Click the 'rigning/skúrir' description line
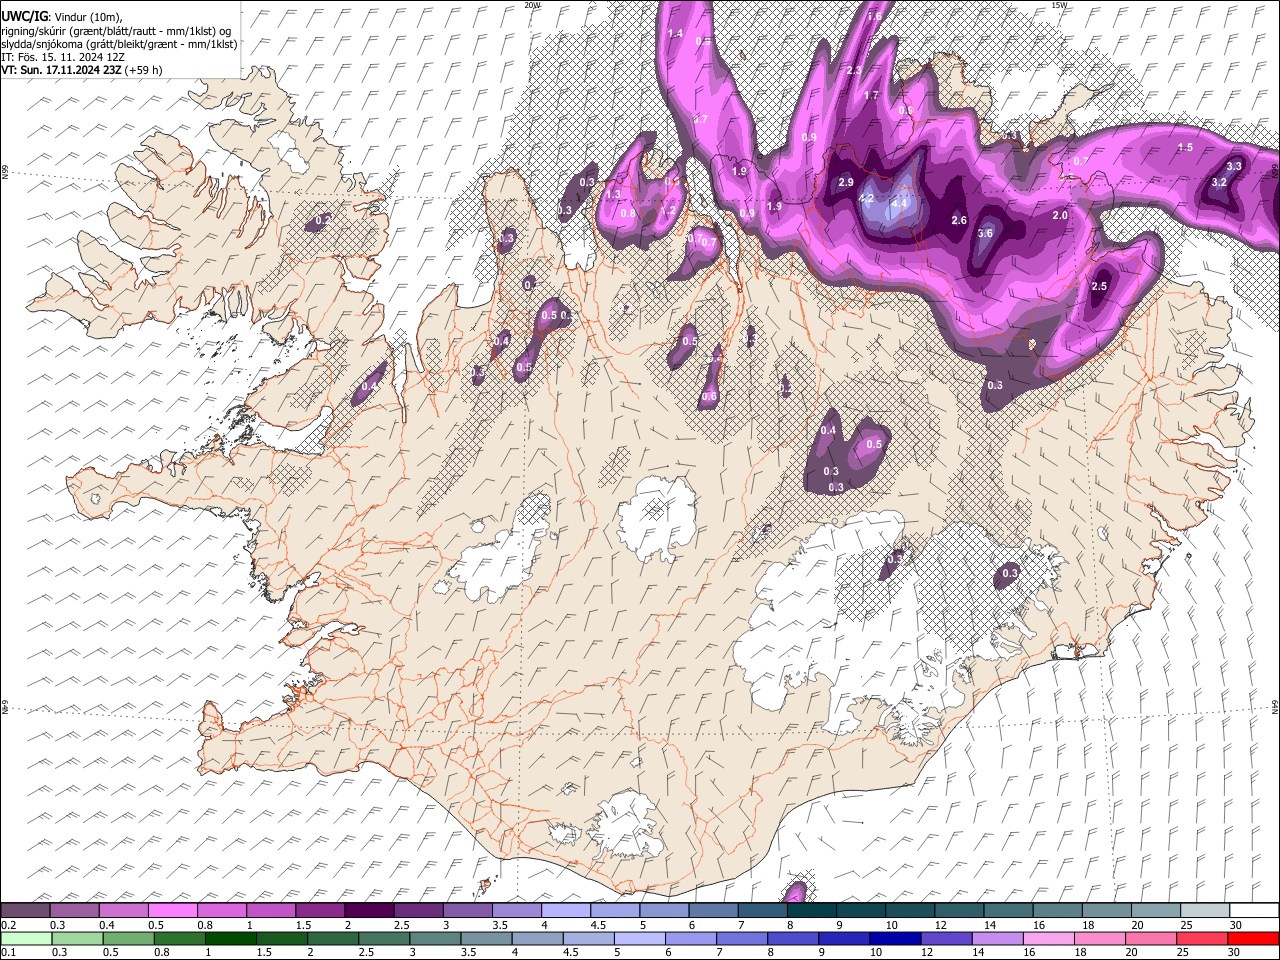Viewport: 1280px width, 960px height. tap(116, 31)
